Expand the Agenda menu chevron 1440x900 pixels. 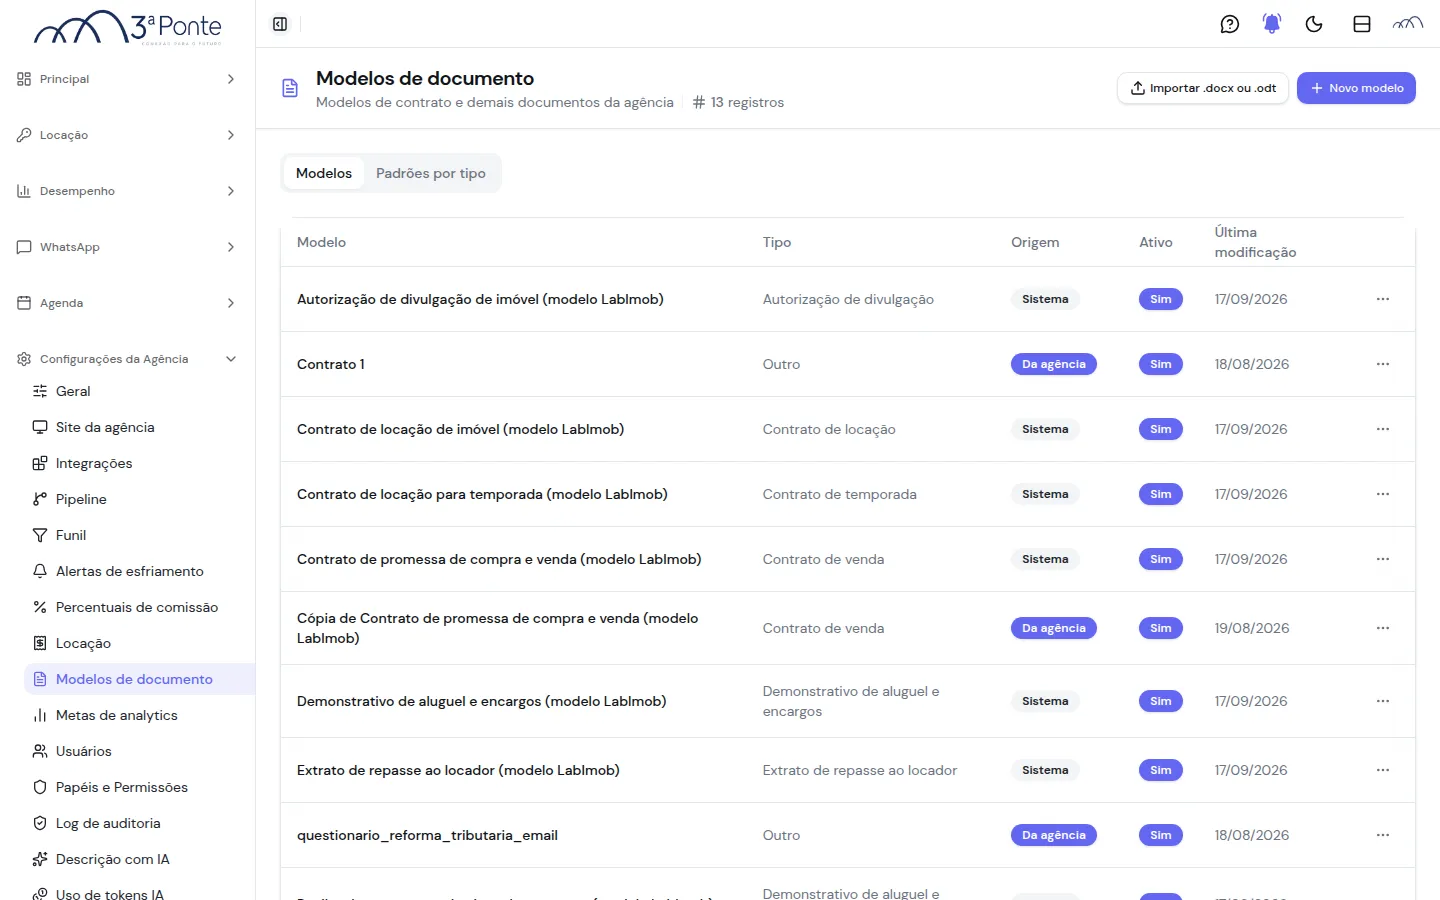pyautogui.click(x=231, y=303)
